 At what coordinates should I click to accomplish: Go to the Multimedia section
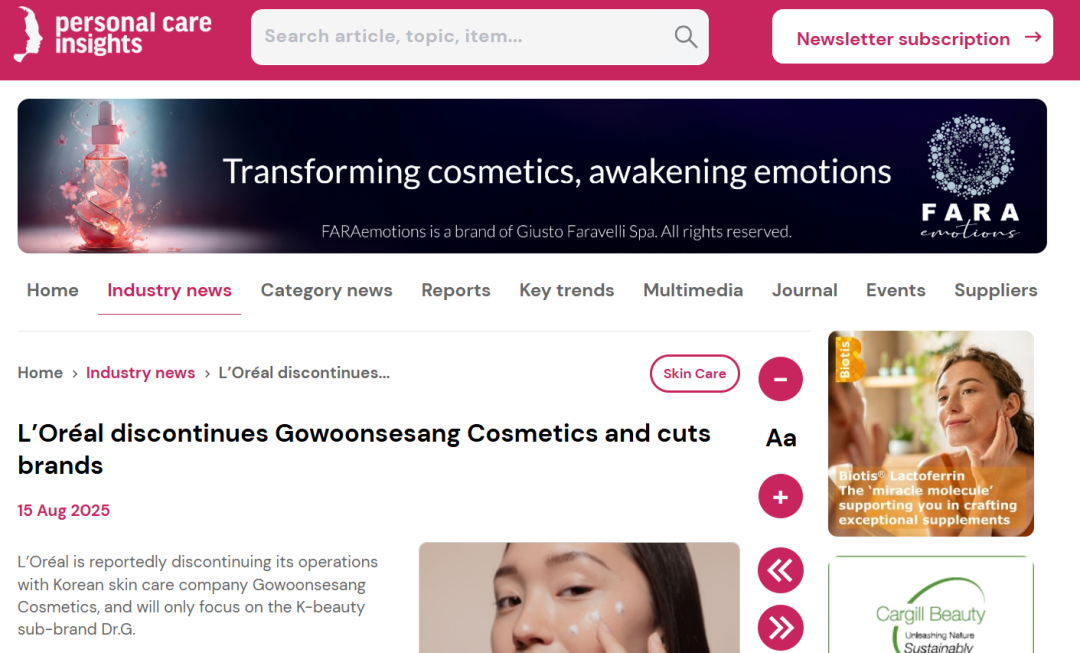[693, 290]
